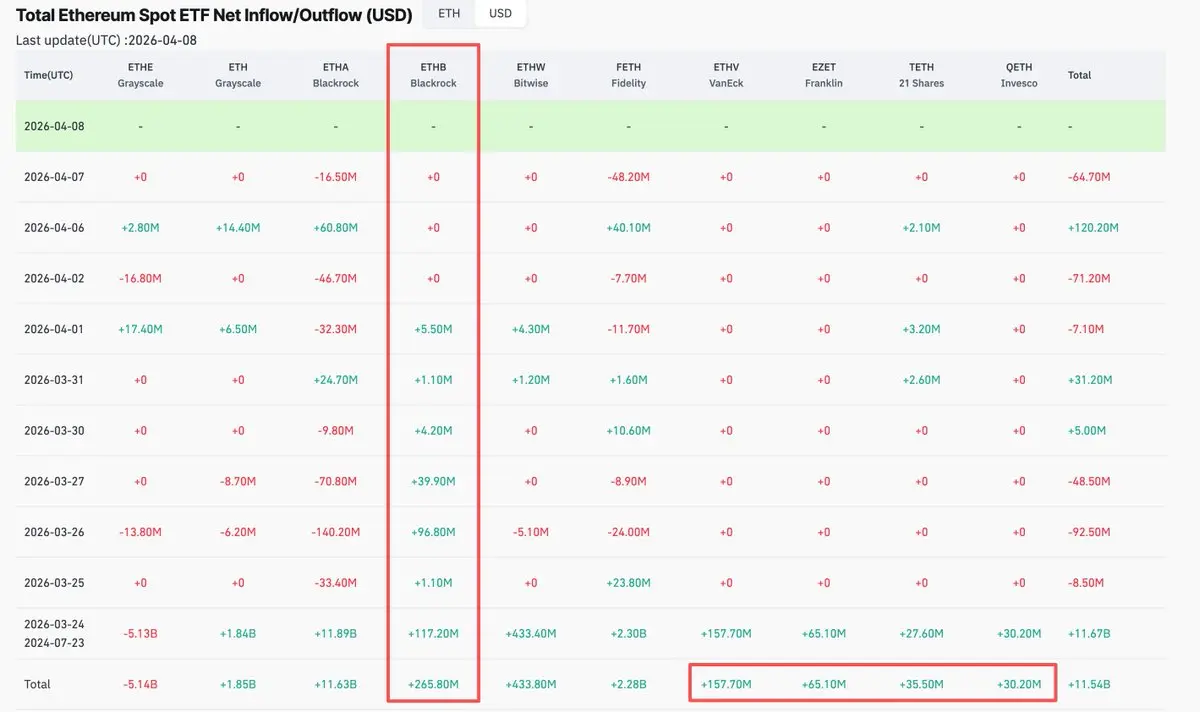Click the +14.40M Grayscale ETH cell

click(x=238, y=228)
